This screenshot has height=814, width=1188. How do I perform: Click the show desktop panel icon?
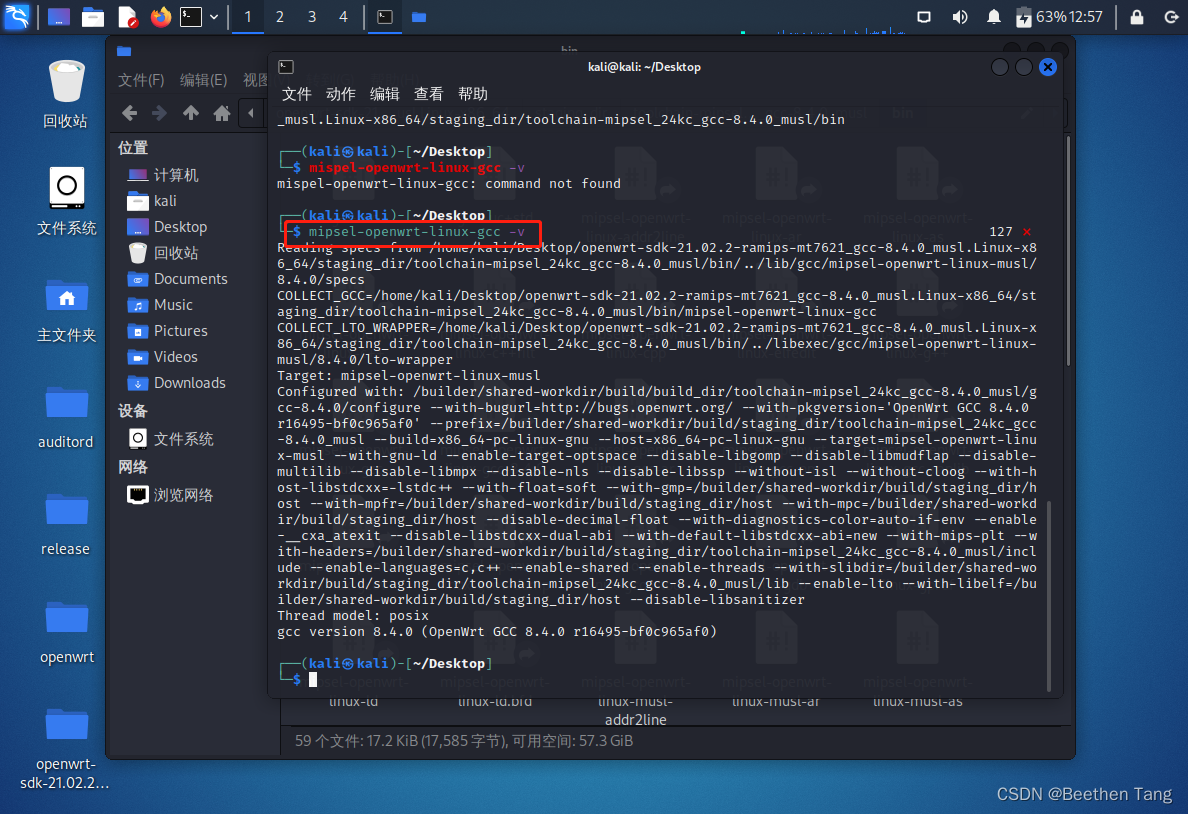[58, 17]
